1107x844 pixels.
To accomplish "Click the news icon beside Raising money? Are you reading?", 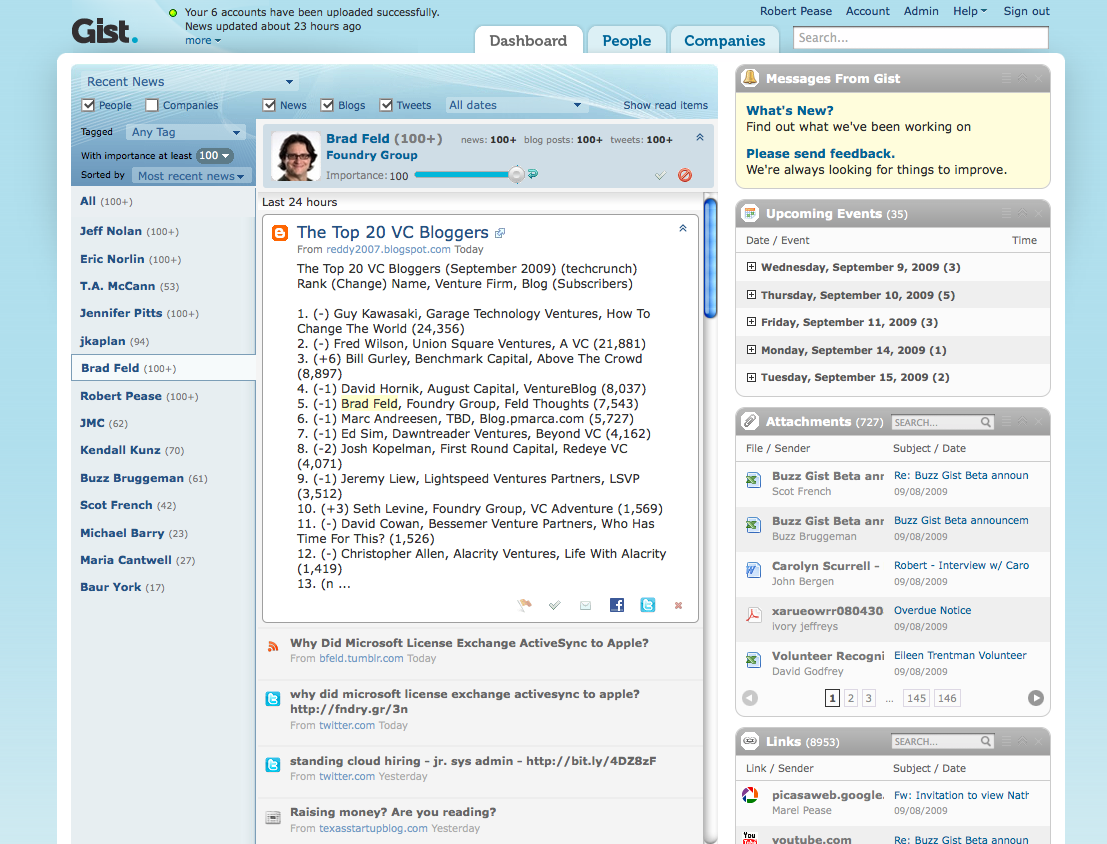I will tap(273, 818).
